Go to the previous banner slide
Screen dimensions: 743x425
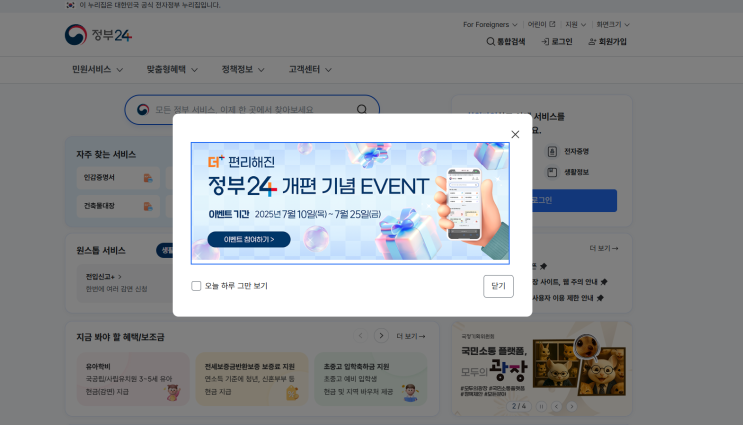[557, 407]
